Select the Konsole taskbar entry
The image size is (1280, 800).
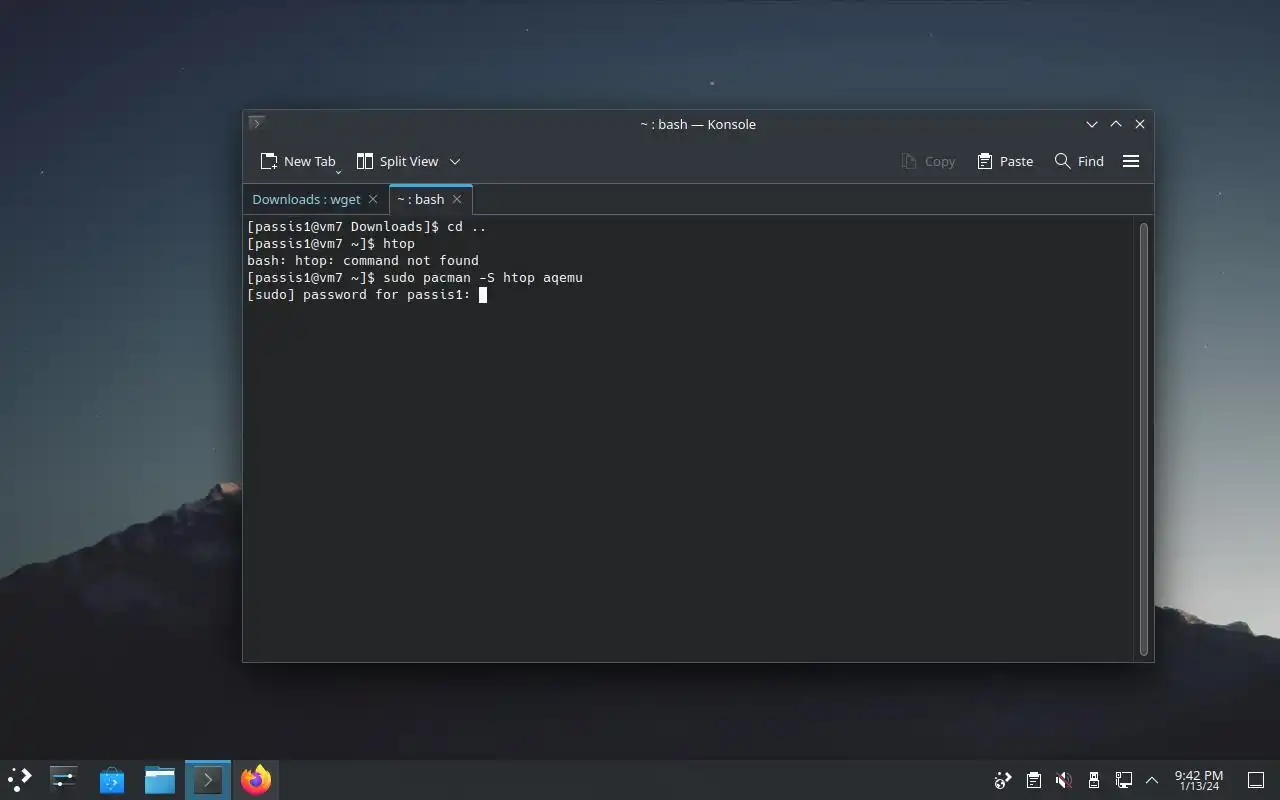[208, 779]
